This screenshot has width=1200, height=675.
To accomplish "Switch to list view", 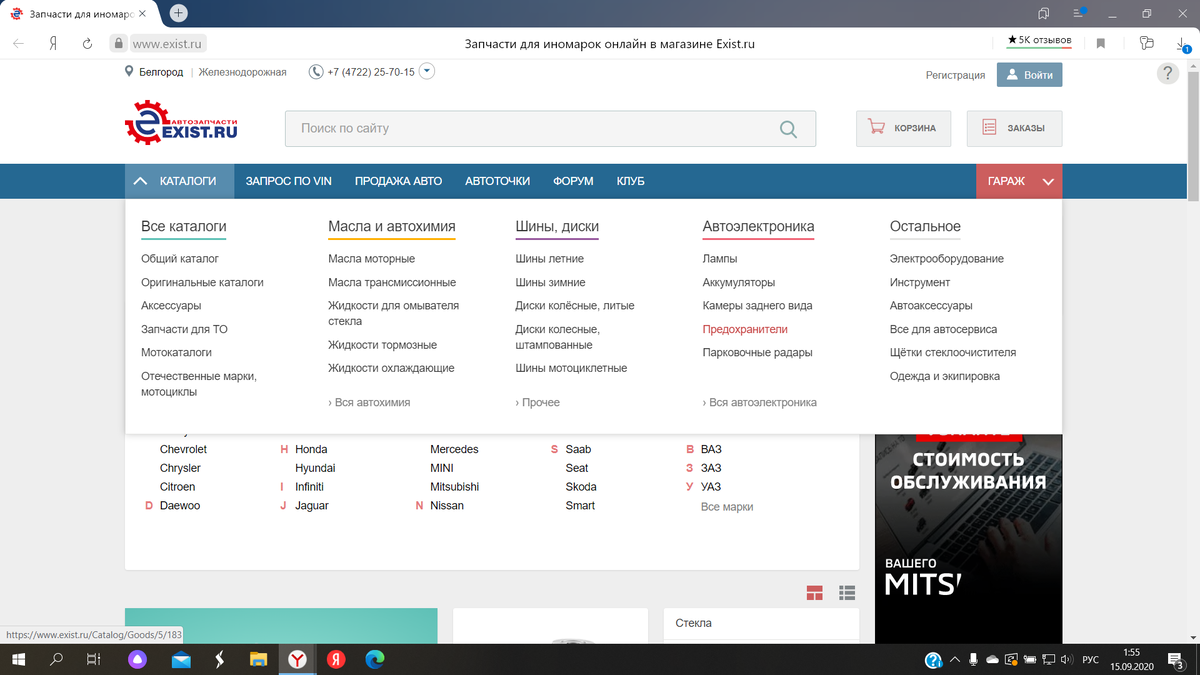I will (x=848, y=592).
